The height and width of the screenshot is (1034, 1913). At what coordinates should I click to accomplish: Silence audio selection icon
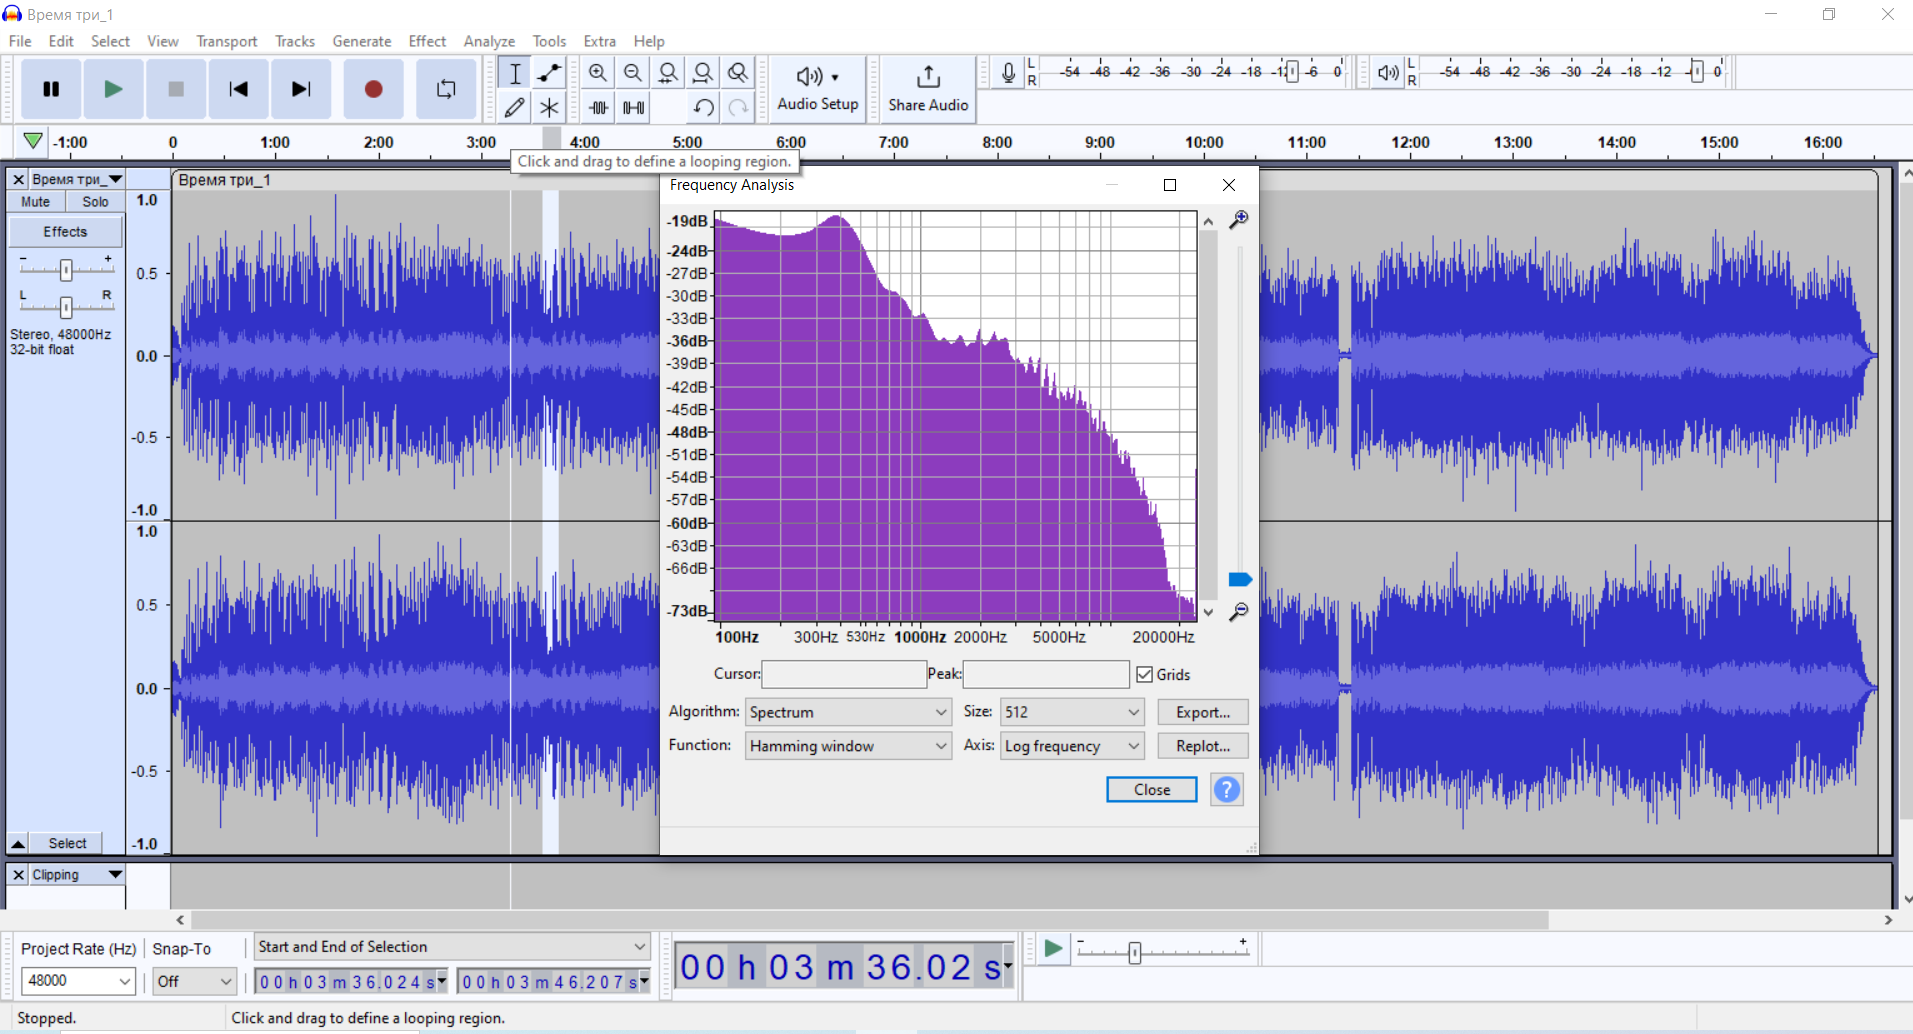(634, 107)
